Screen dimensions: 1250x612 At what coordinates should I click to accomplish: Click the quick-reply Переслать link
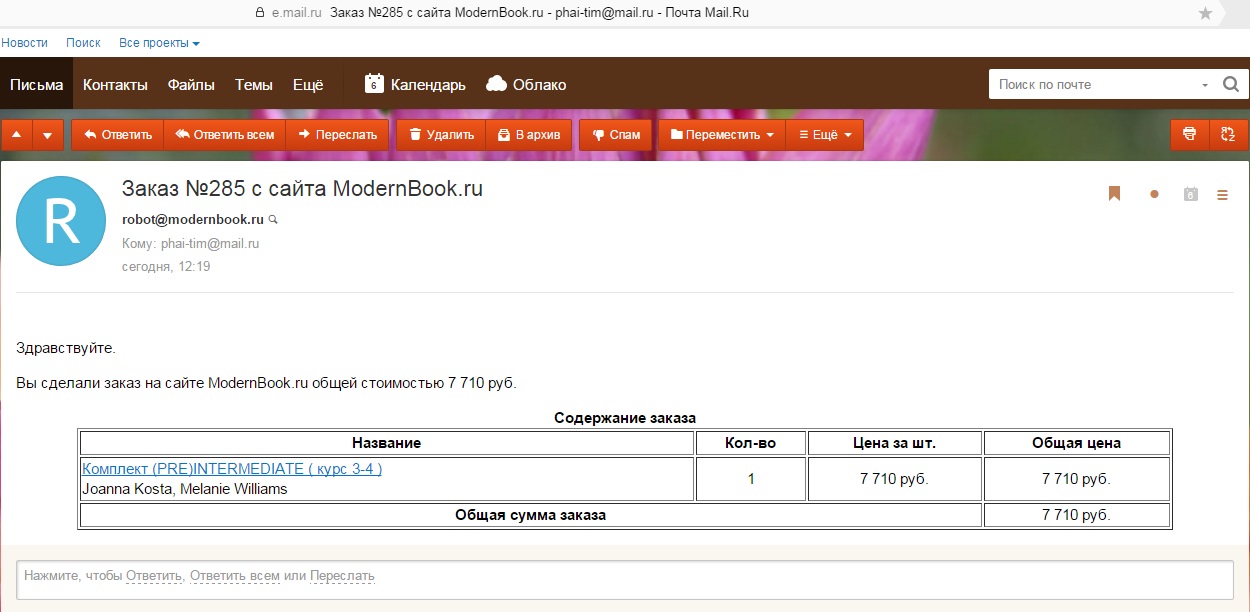(342, 576)
